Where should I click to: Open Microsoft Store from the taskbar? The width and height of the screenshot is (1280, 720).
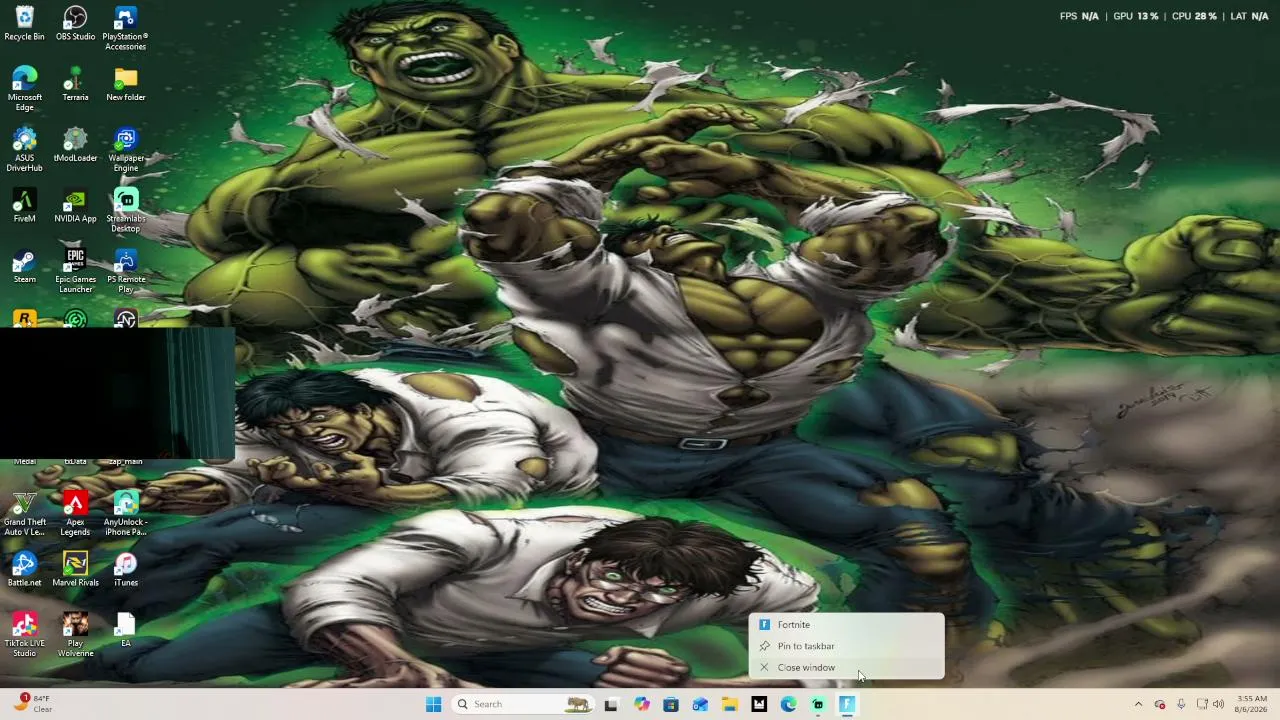tap(671, 704)
